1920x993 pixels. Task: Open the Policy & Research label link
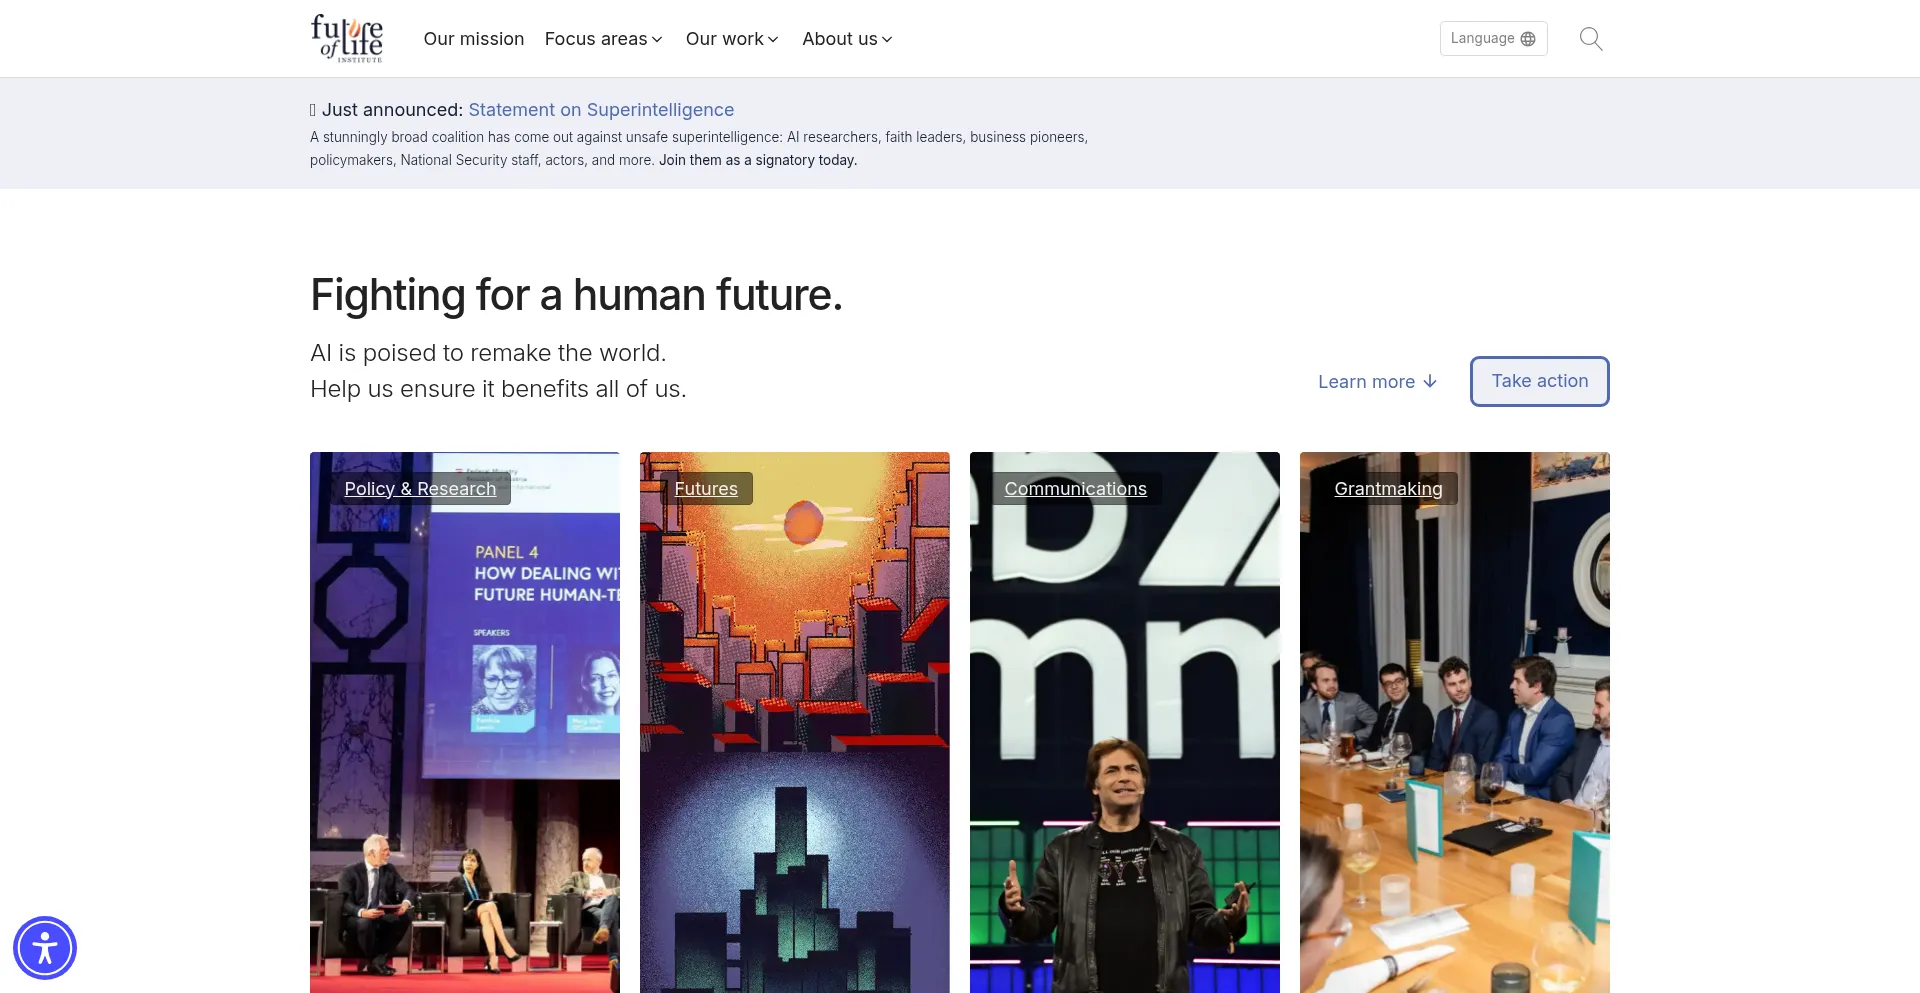(x=420, y=489)
